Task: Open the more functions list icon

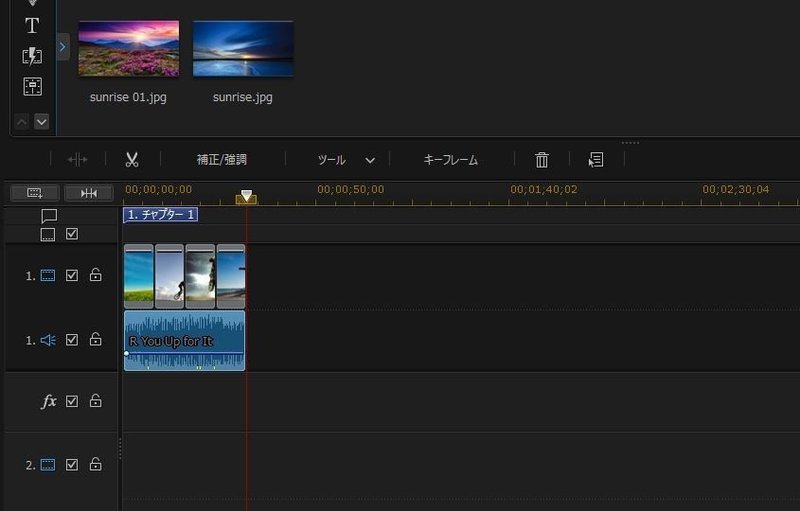Action: click(x=596, y=160)
